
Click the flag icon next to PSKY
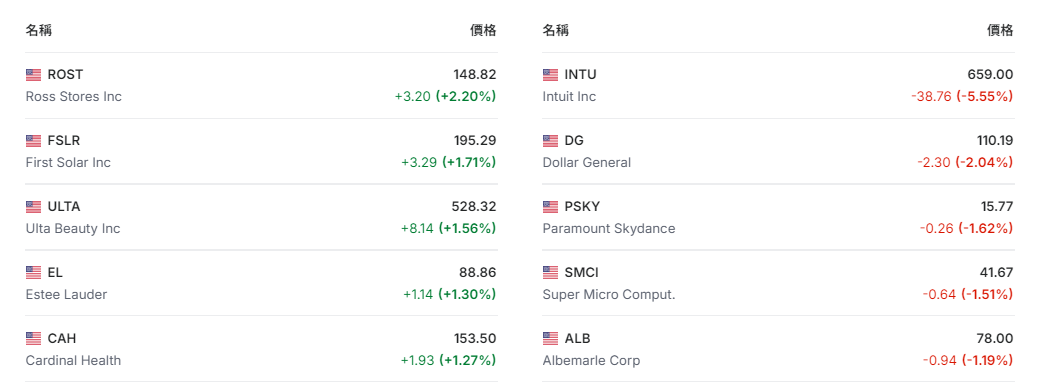point(550,206)
